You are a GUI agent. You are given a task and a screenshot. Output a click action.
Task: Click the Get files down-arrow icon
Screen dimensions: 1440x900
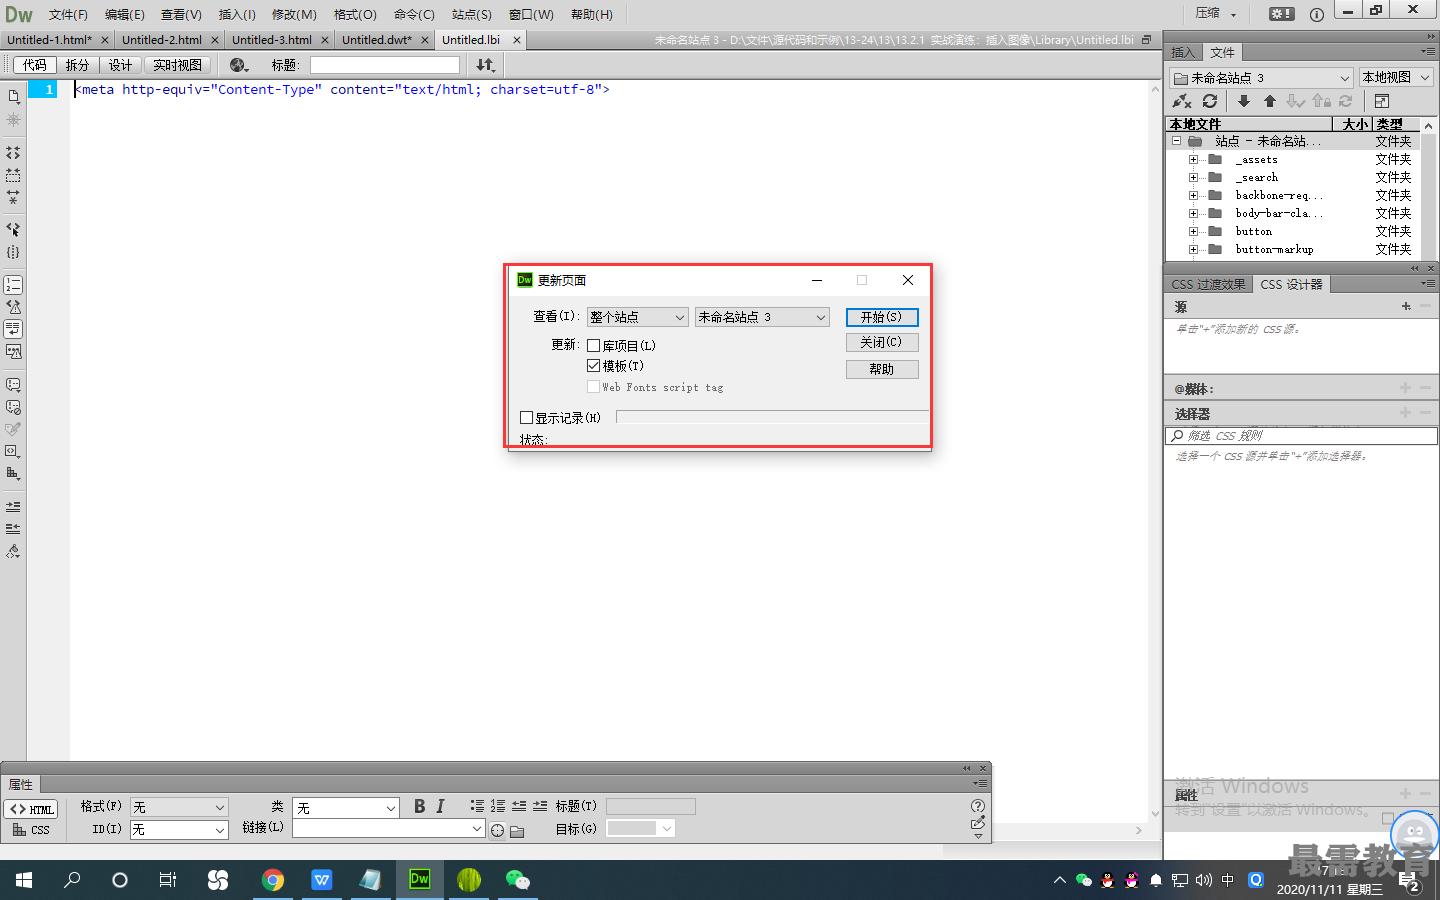(1244, 101)
